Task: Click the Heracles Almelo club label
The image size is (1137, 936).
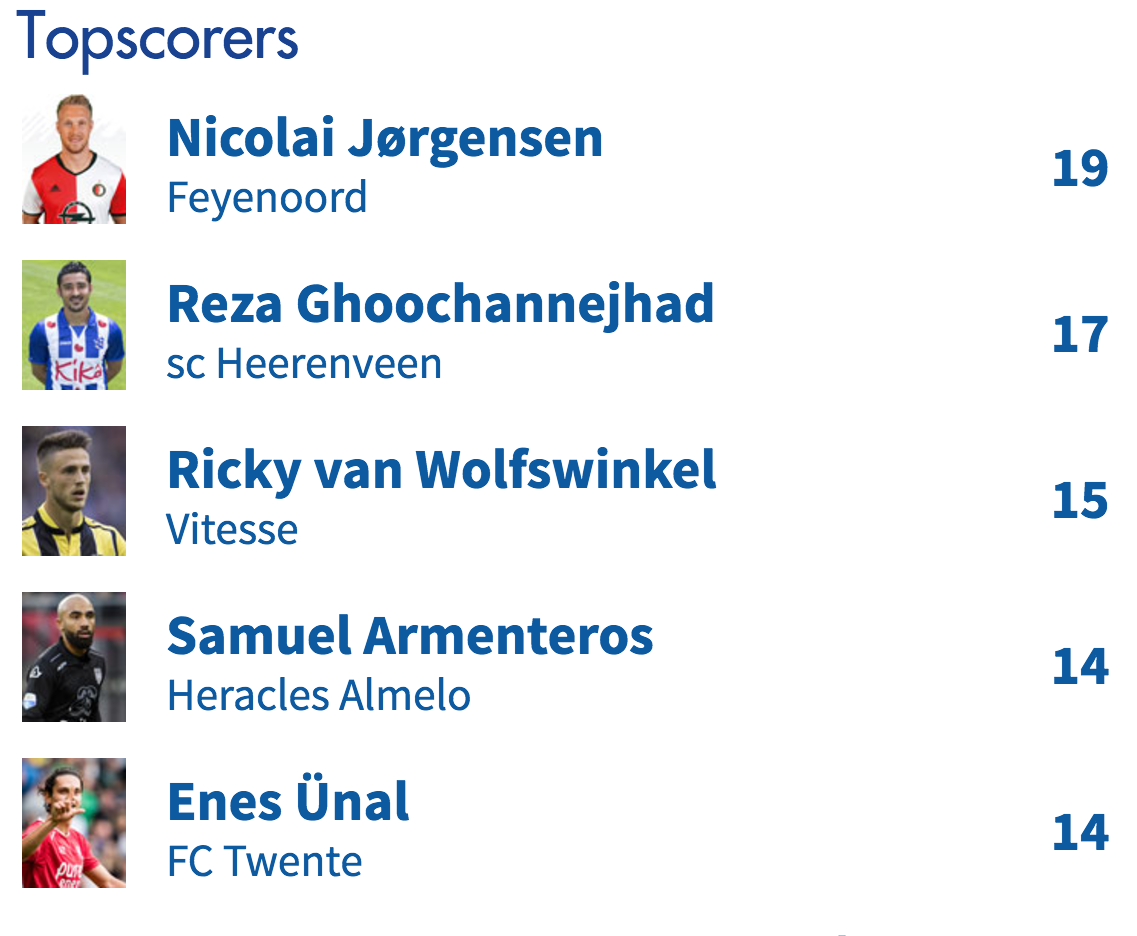Action: 319,696
